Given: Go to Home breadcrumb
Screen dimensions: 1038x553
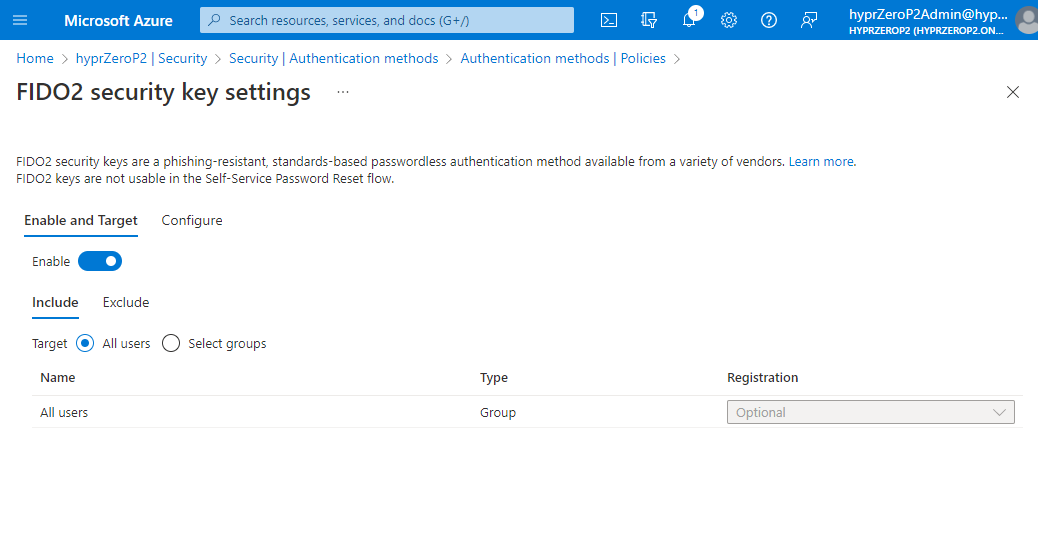Looking at the screenshot, I should (35, 58).
